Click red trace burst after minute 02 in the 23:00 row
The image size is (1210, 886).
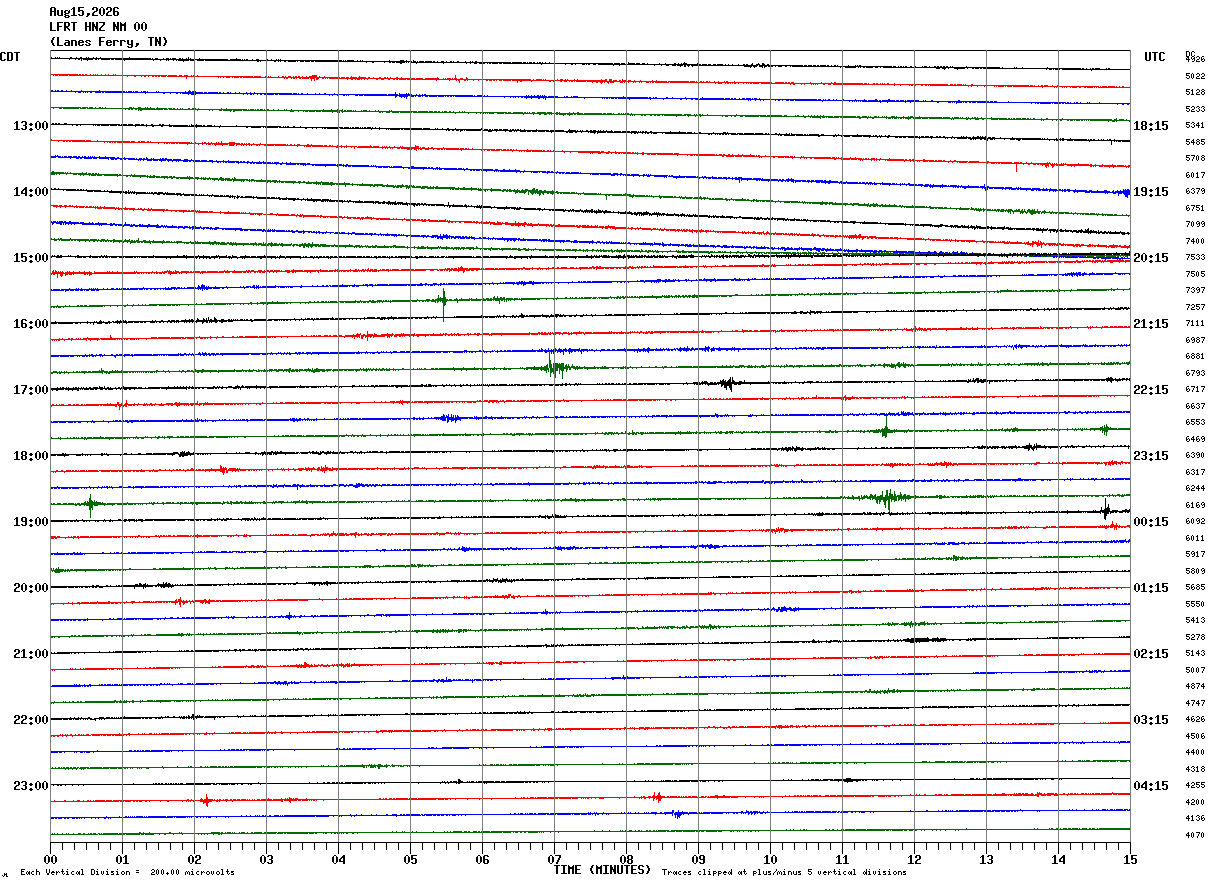click(206, 800)
